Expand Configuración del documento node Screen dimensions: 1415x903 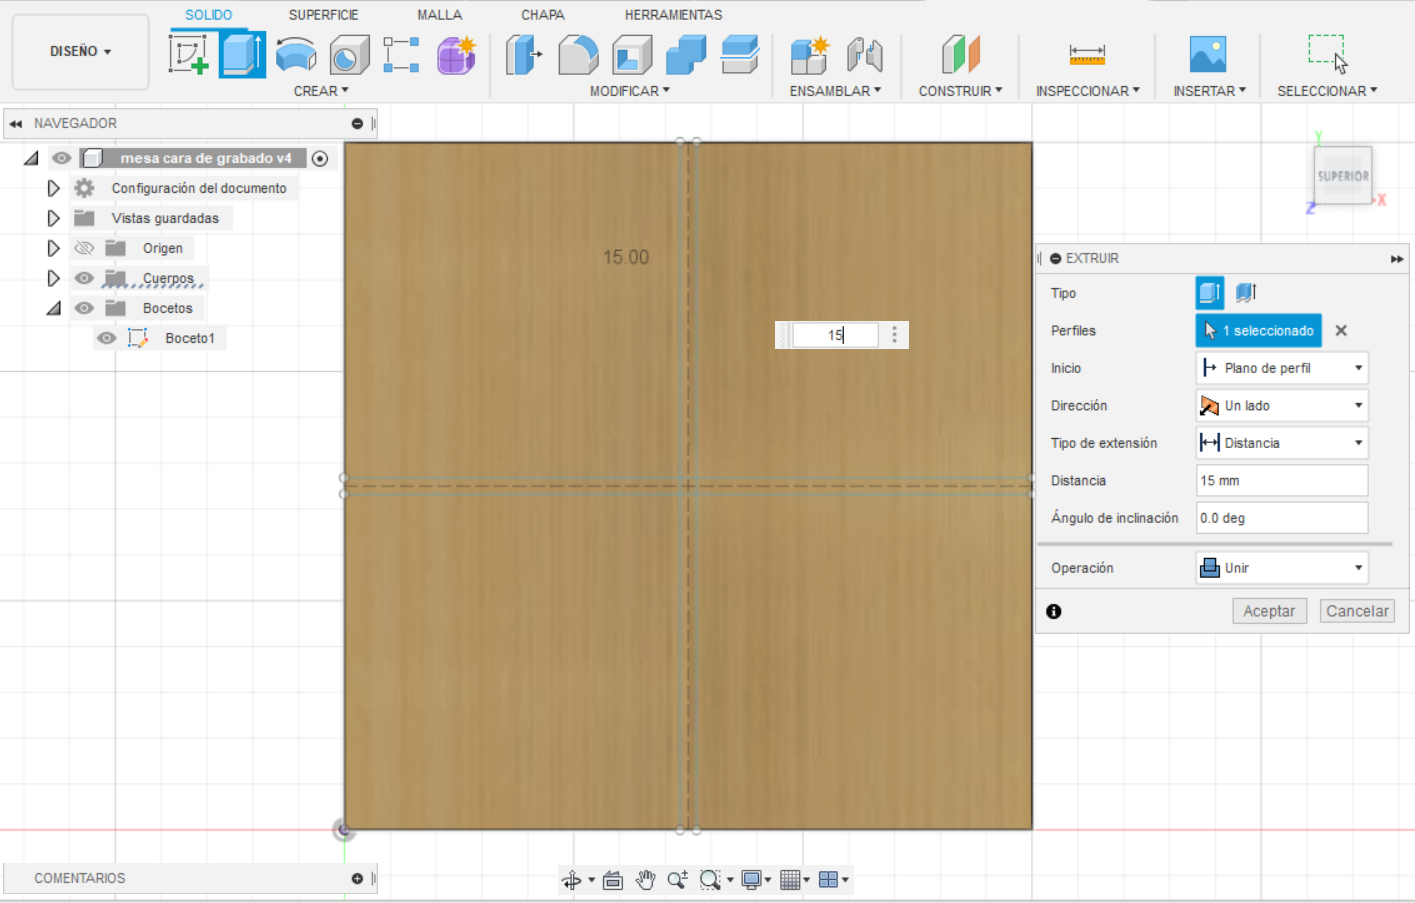point(53,188)
